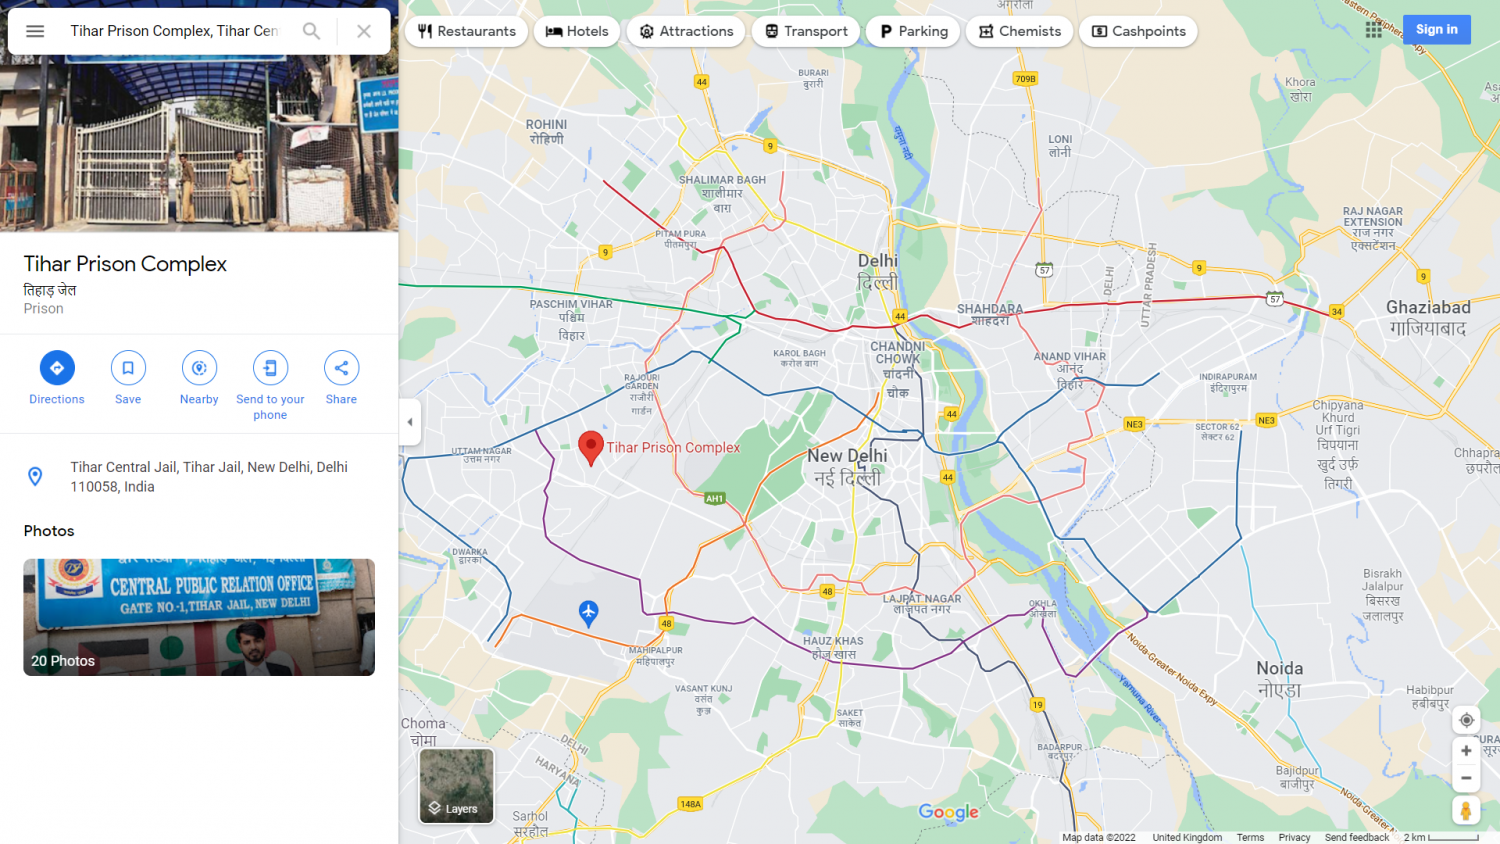Screen dimensions: 1500x844
Task: Click the Send feedback link
Action: pos(1356,838)
